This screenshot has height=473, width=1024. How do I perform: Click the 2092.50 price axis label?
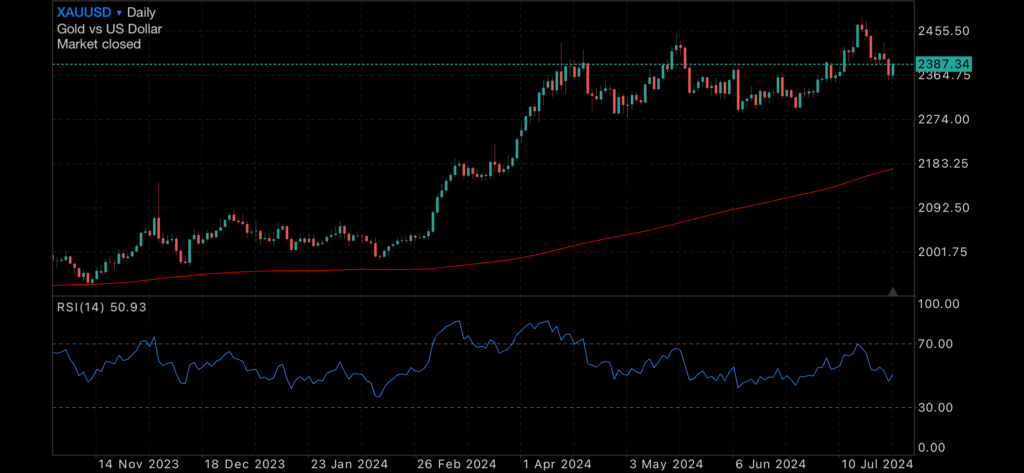tap(944, 208)
